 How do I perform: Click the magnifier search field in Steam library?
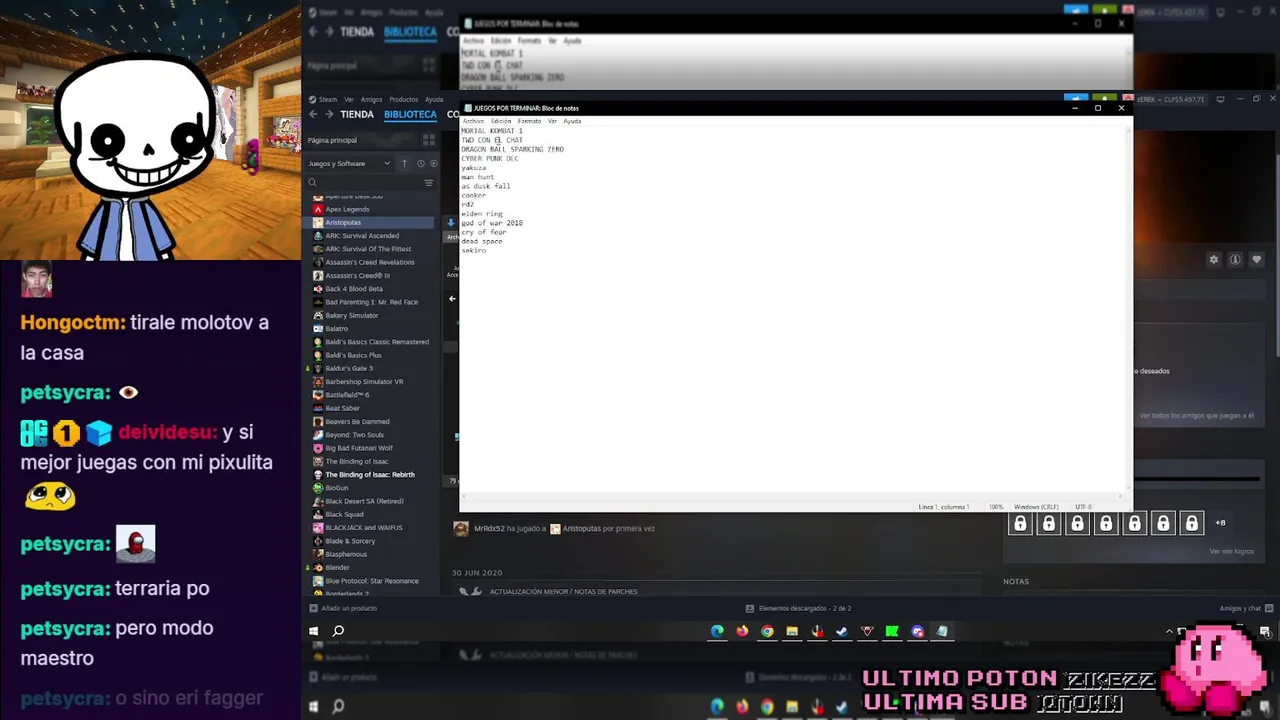click(x=365, y=183)
